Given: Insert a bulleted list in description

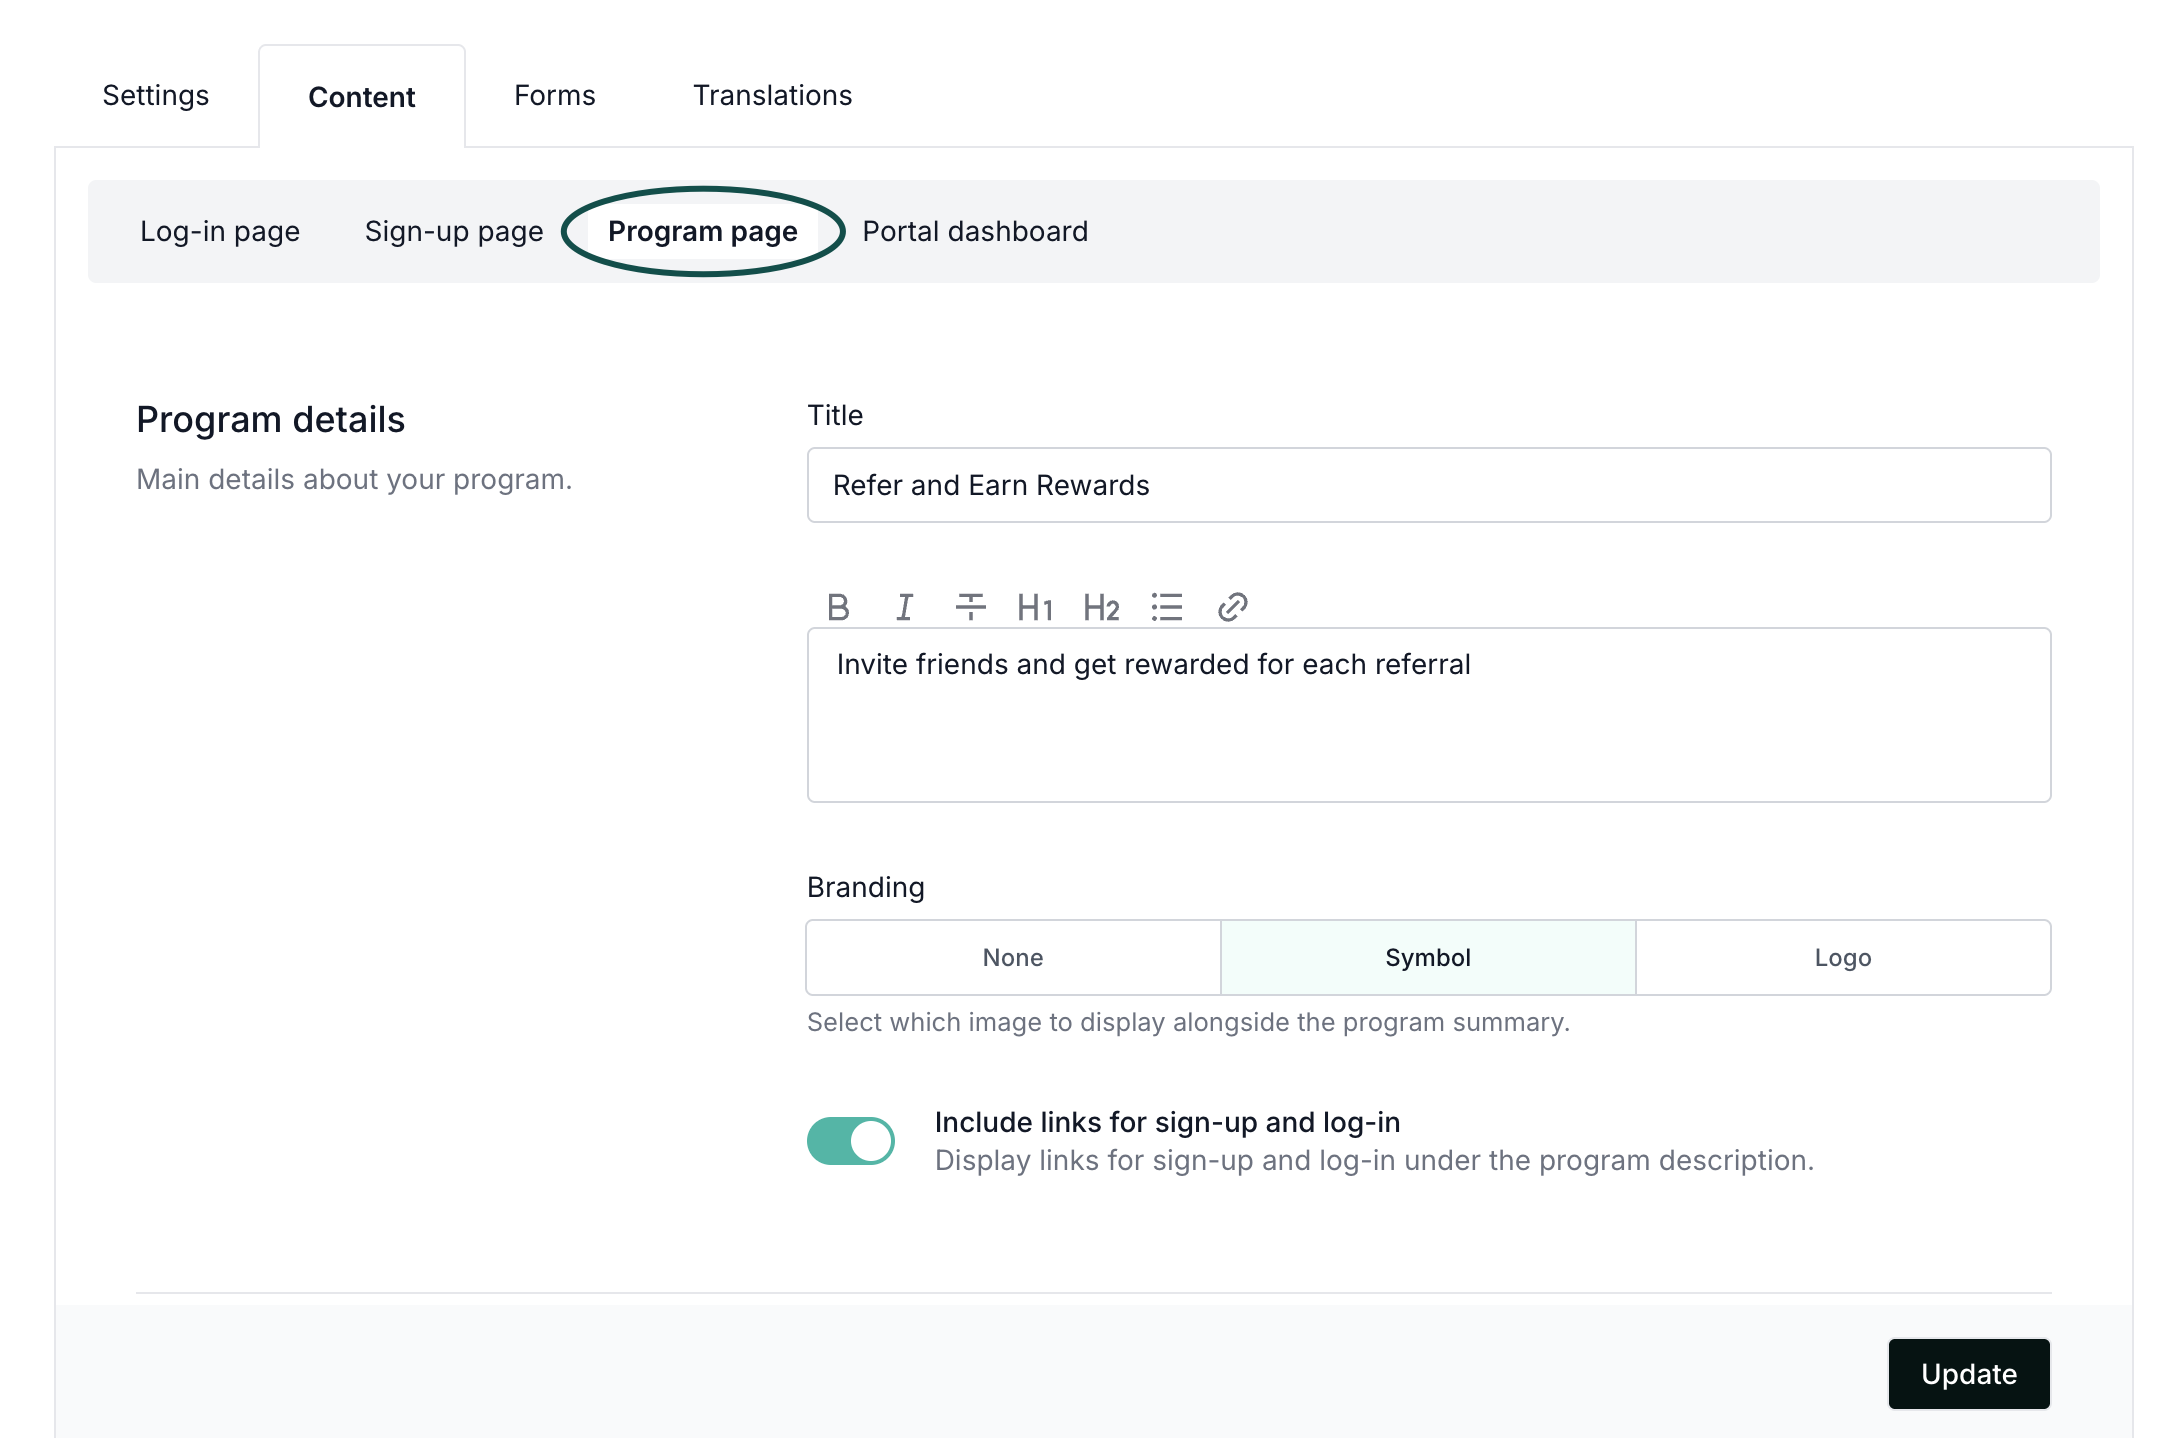Looking at the screenshot, I should pyautogui.click(x=1167, y=607).
